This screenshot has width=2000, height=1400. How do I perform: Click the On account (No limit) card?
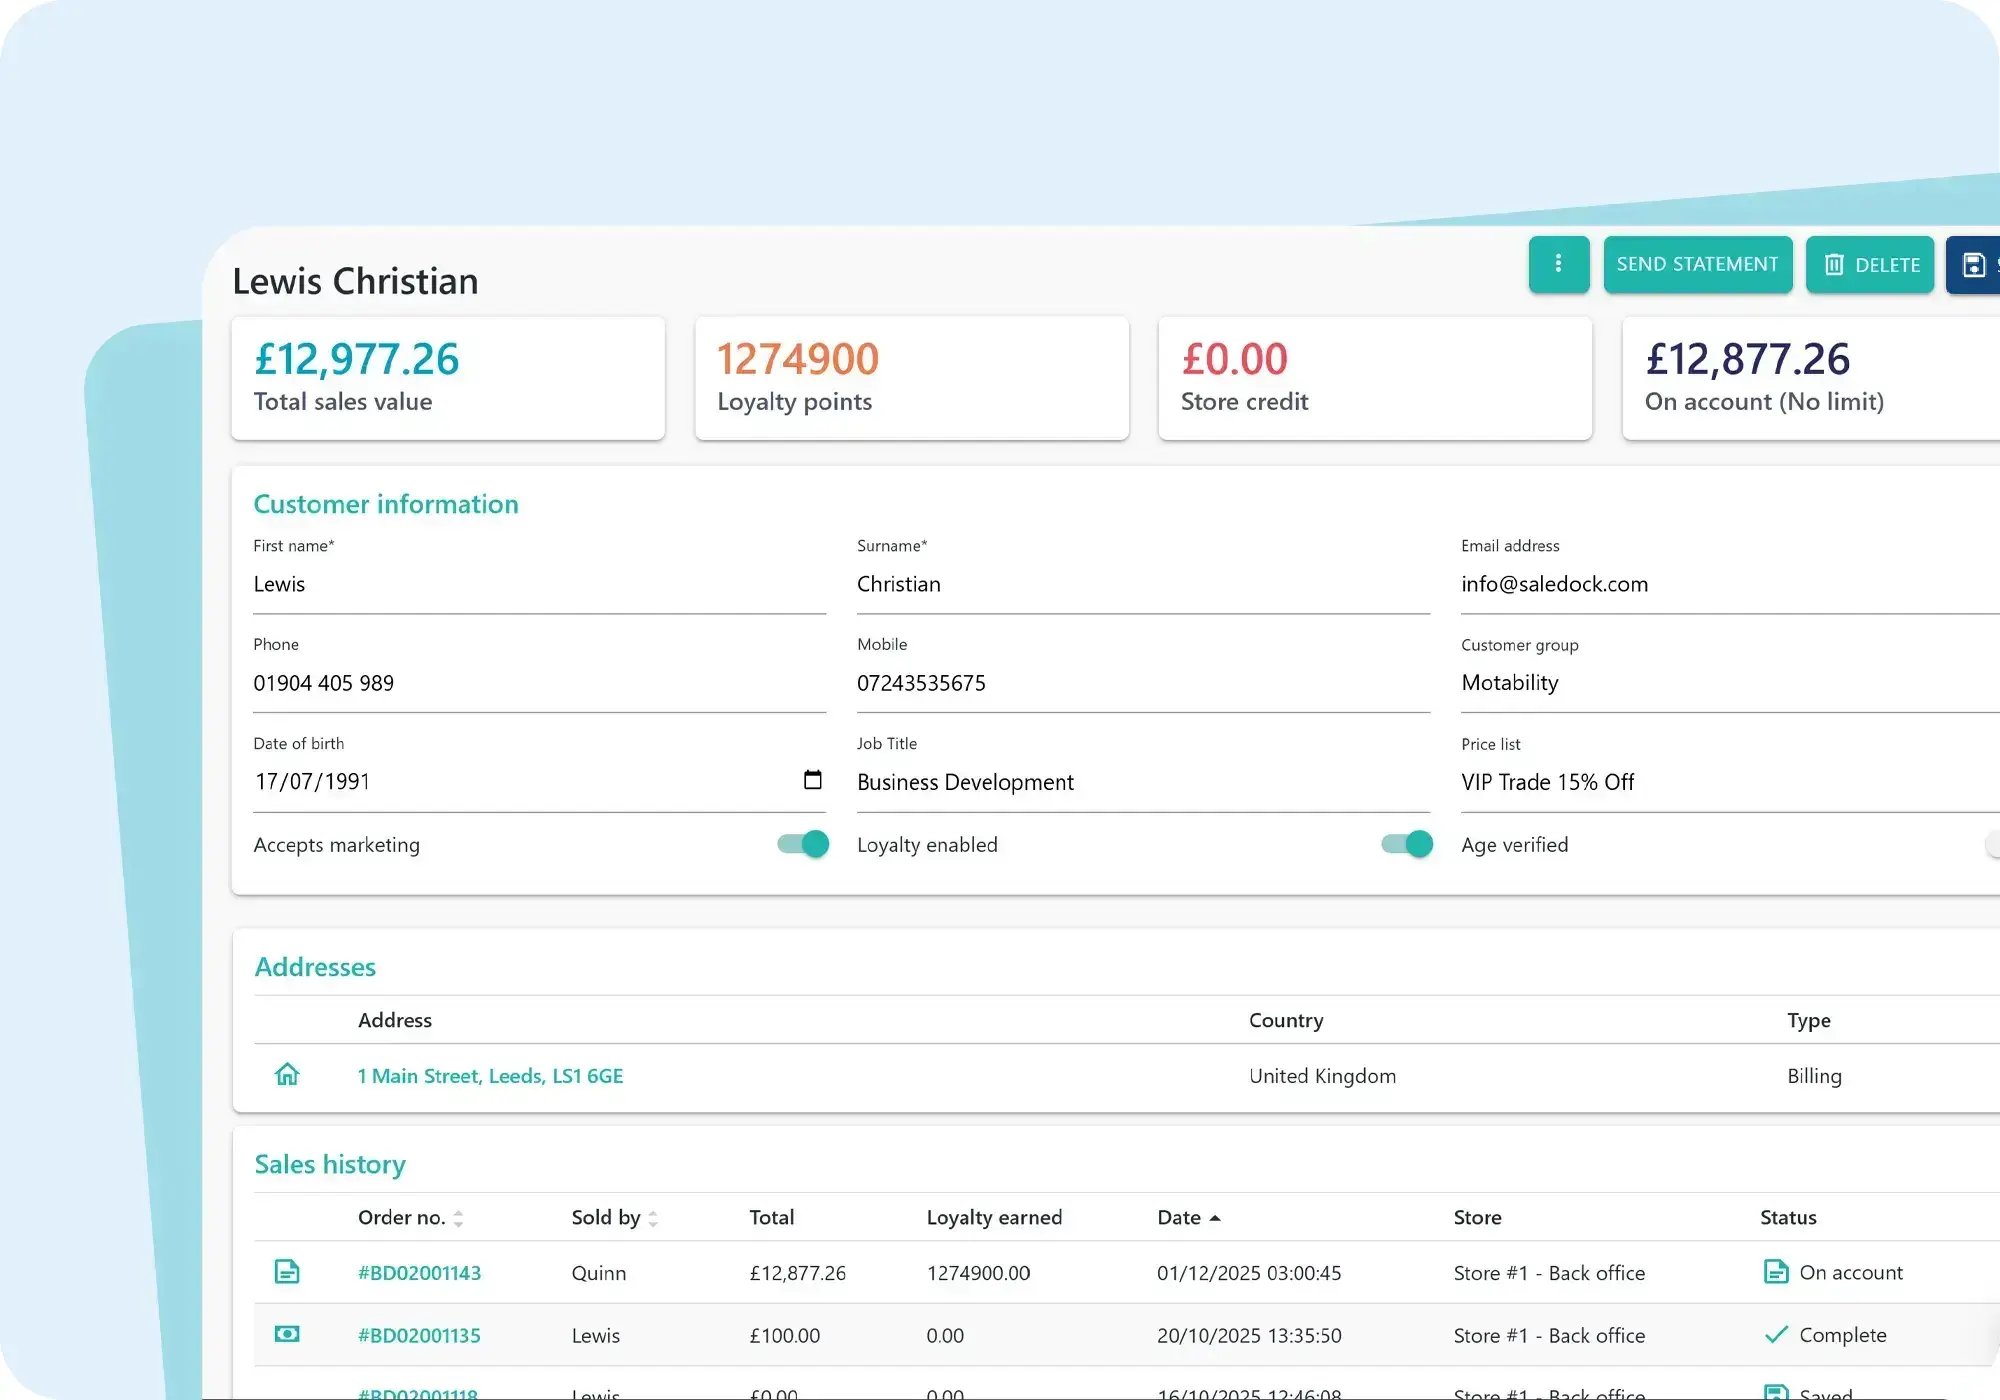pos(1811,378)
